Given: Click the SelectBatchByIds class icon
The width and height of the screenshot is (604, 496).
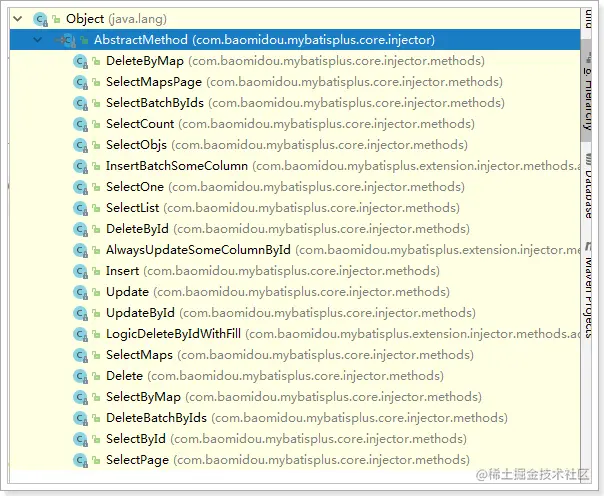Looking at the screenshot, I should [81, 103].
